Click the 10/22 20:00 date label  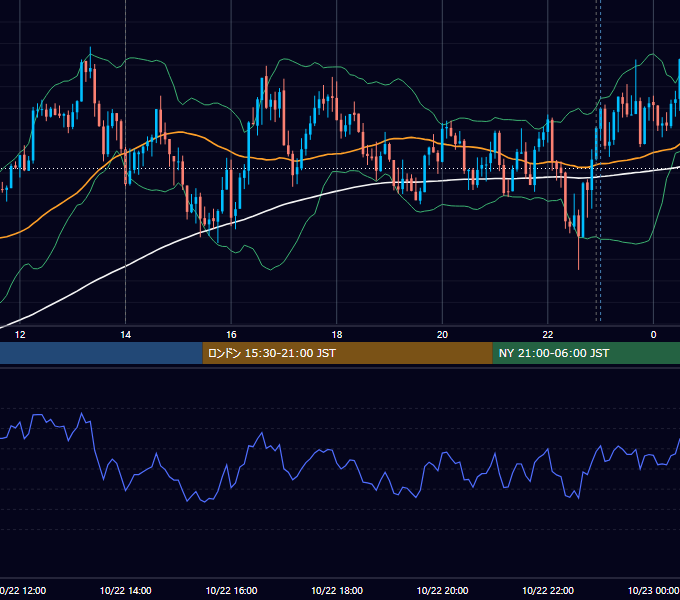442,590
